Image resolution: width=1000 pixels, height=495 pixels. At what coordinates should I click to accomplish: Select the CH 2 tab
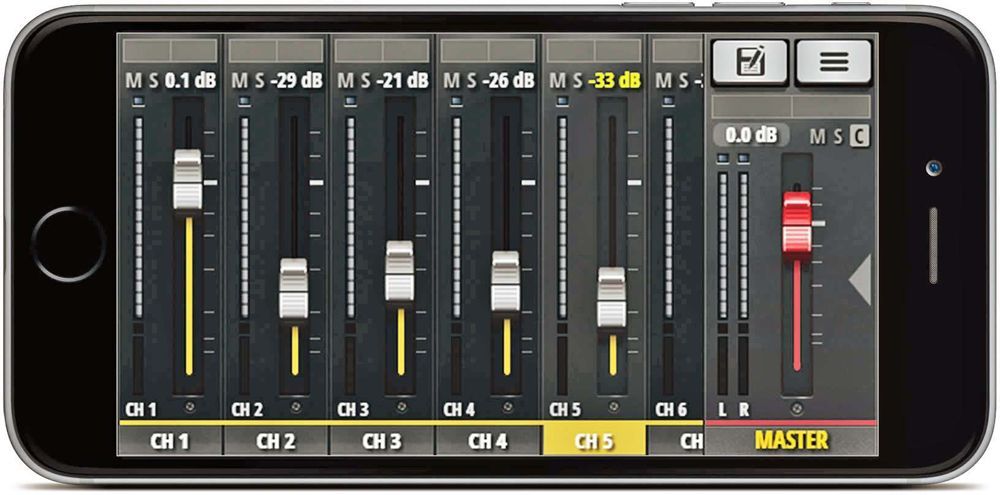[x=275, y=440]
